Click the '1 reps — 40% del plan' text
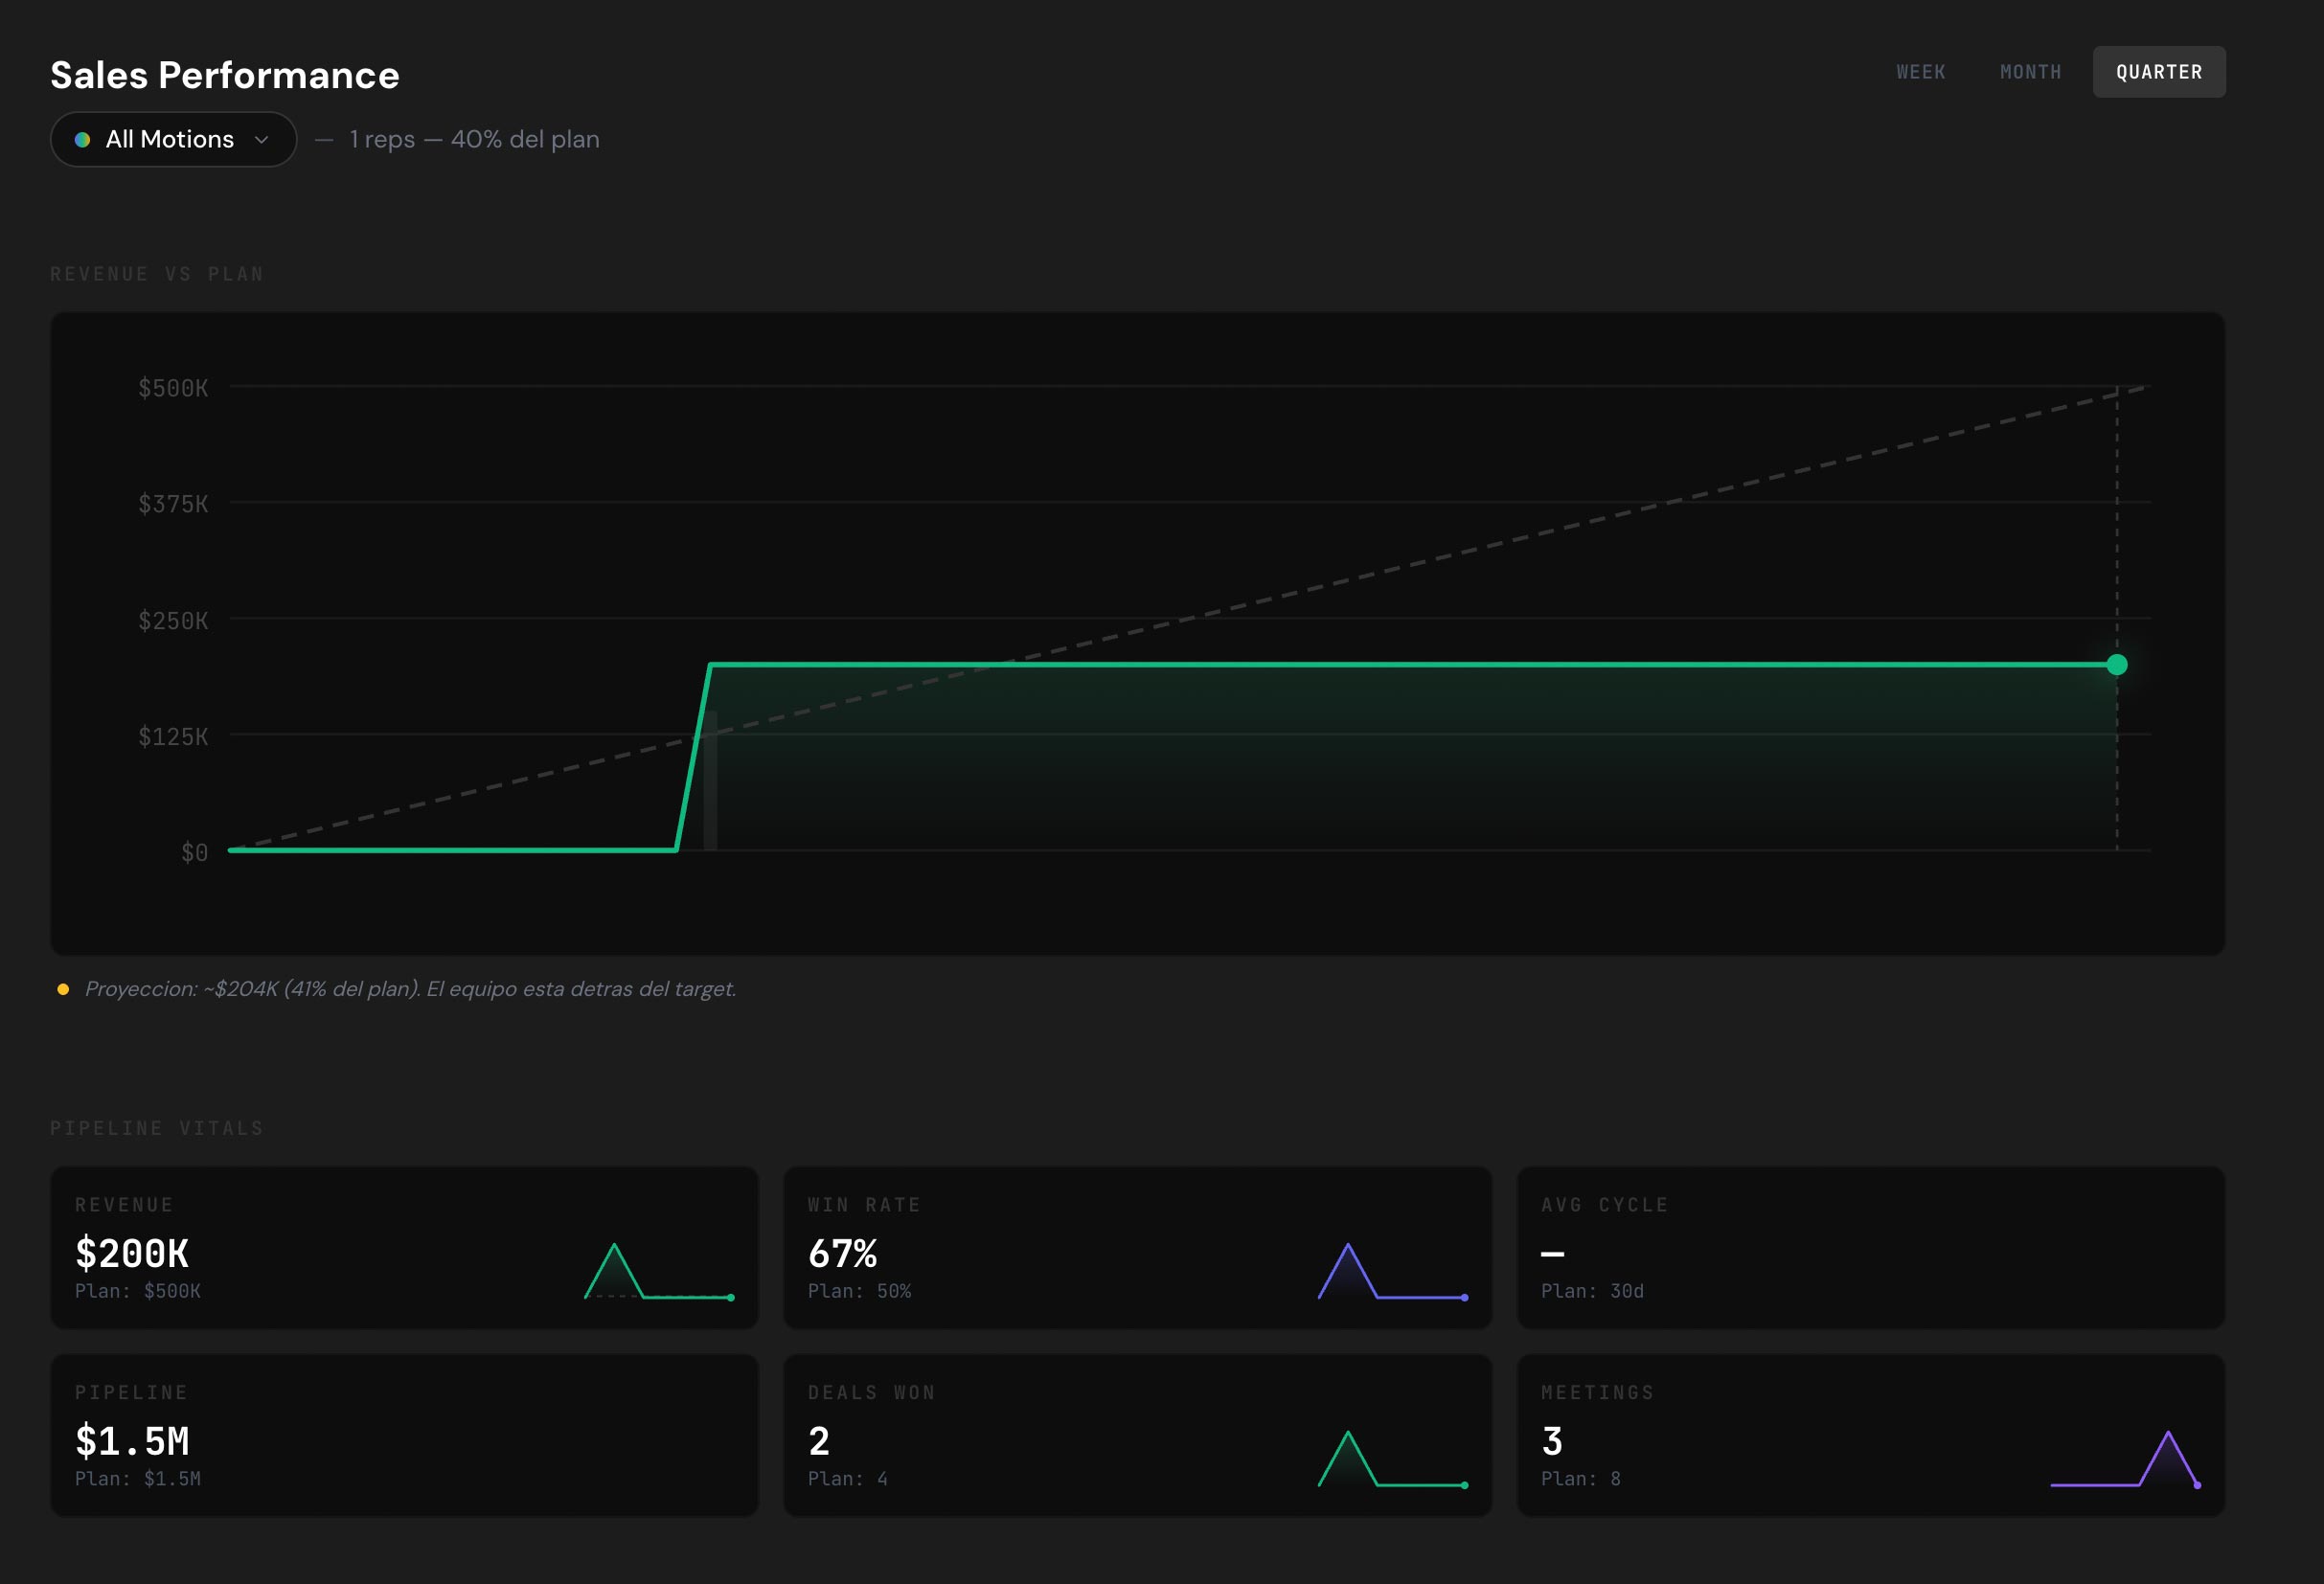This screenshot has width=2324, height=1584. pyautogui.click(x=474, y=140)
